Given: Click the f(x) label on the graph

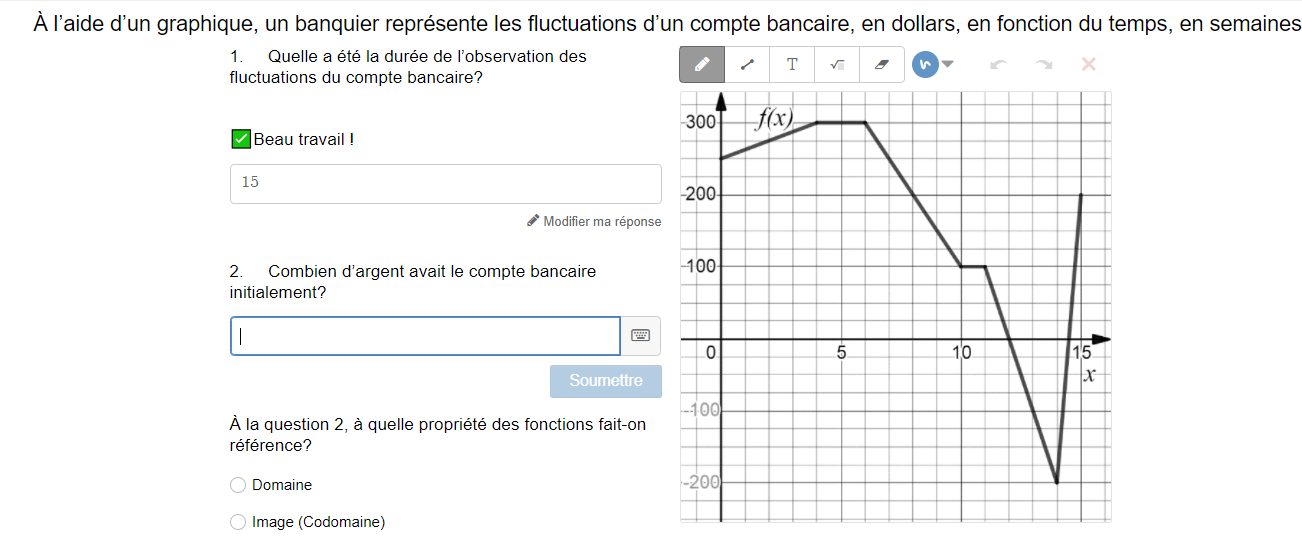Looking at the screenshot, I should [x=774, y=119].
